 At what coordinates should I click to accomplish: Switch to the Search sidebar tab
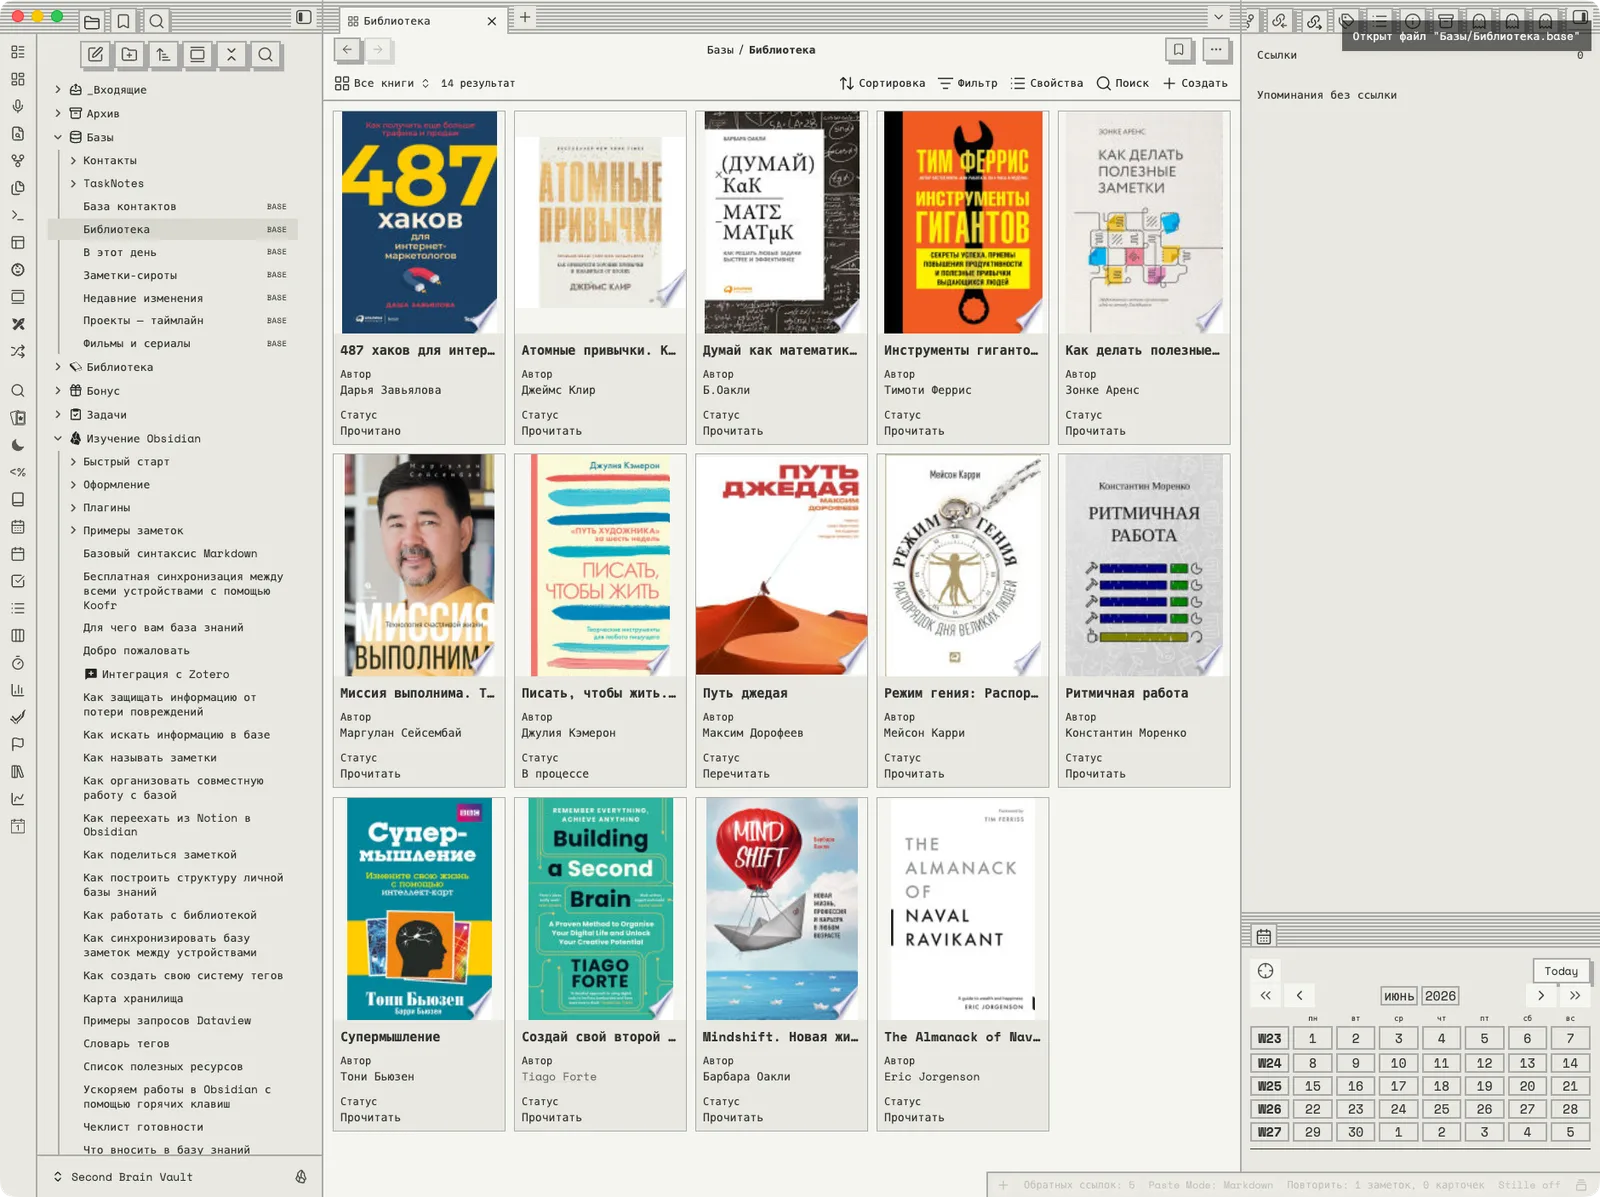point(156,21)
